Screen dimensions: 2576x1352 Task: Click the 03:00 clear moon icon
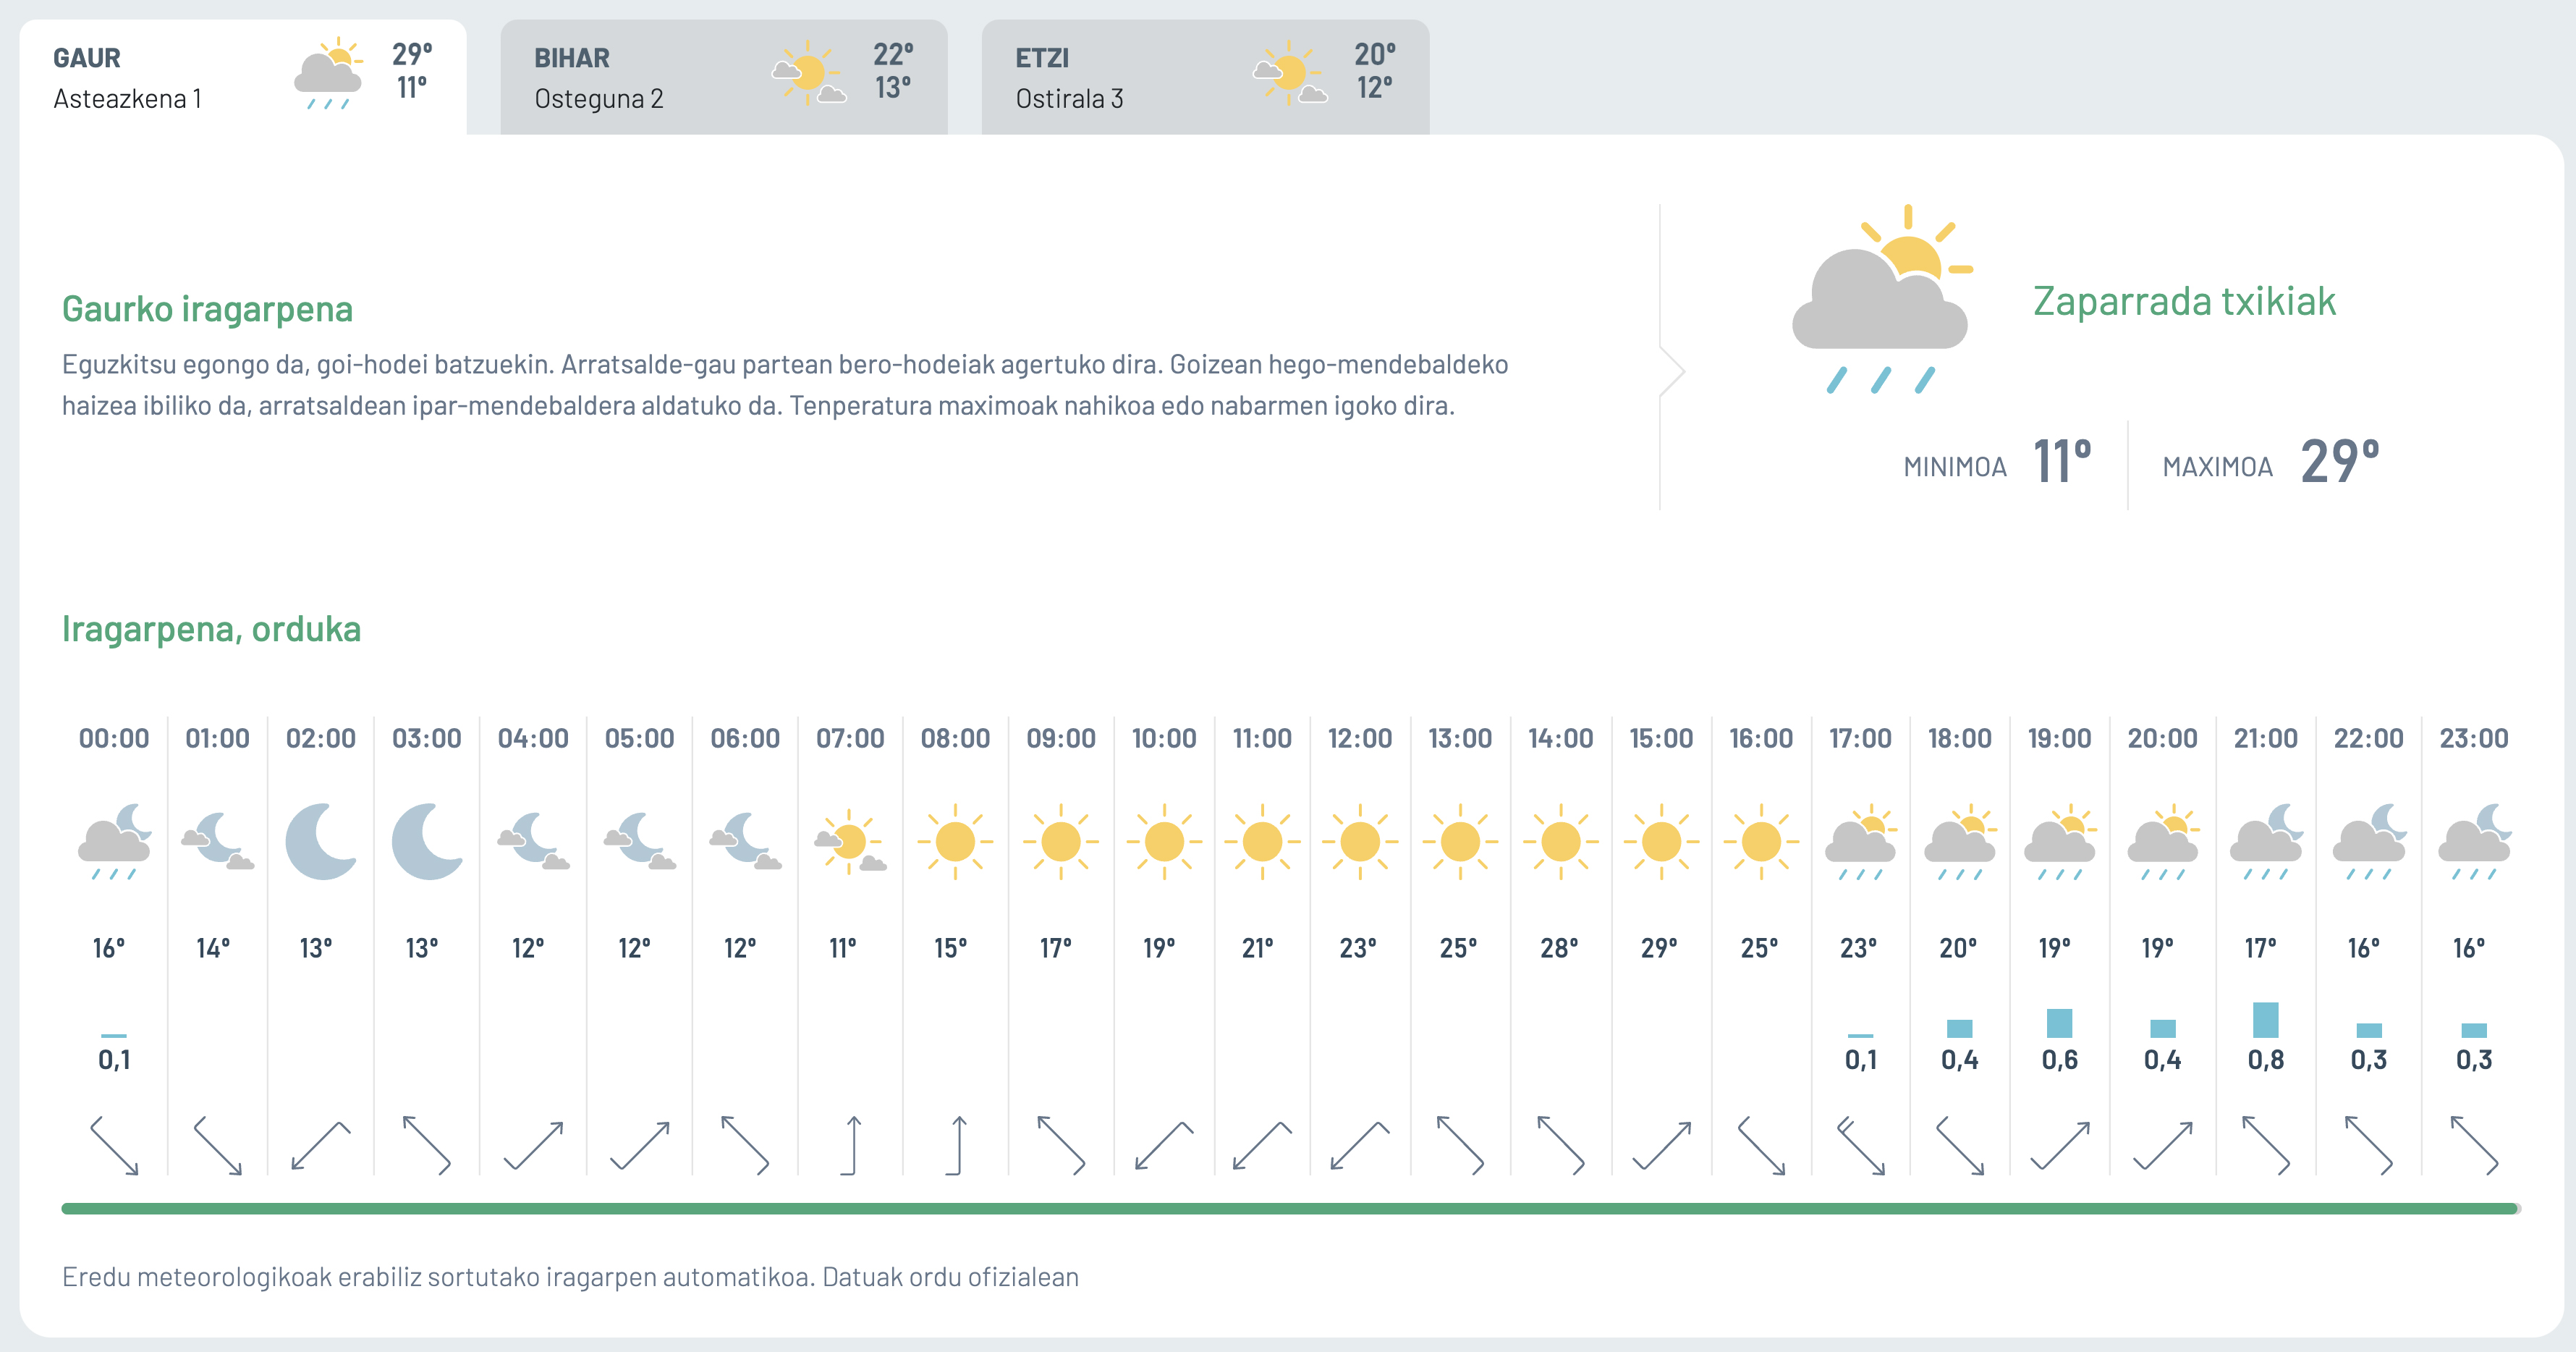coord(427,841)
